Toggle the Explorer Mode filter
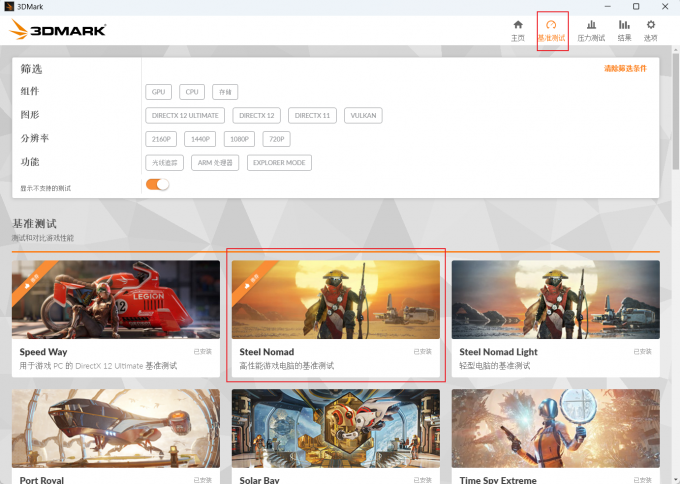Viewport: 680px width, 484px height. [279, 163]
